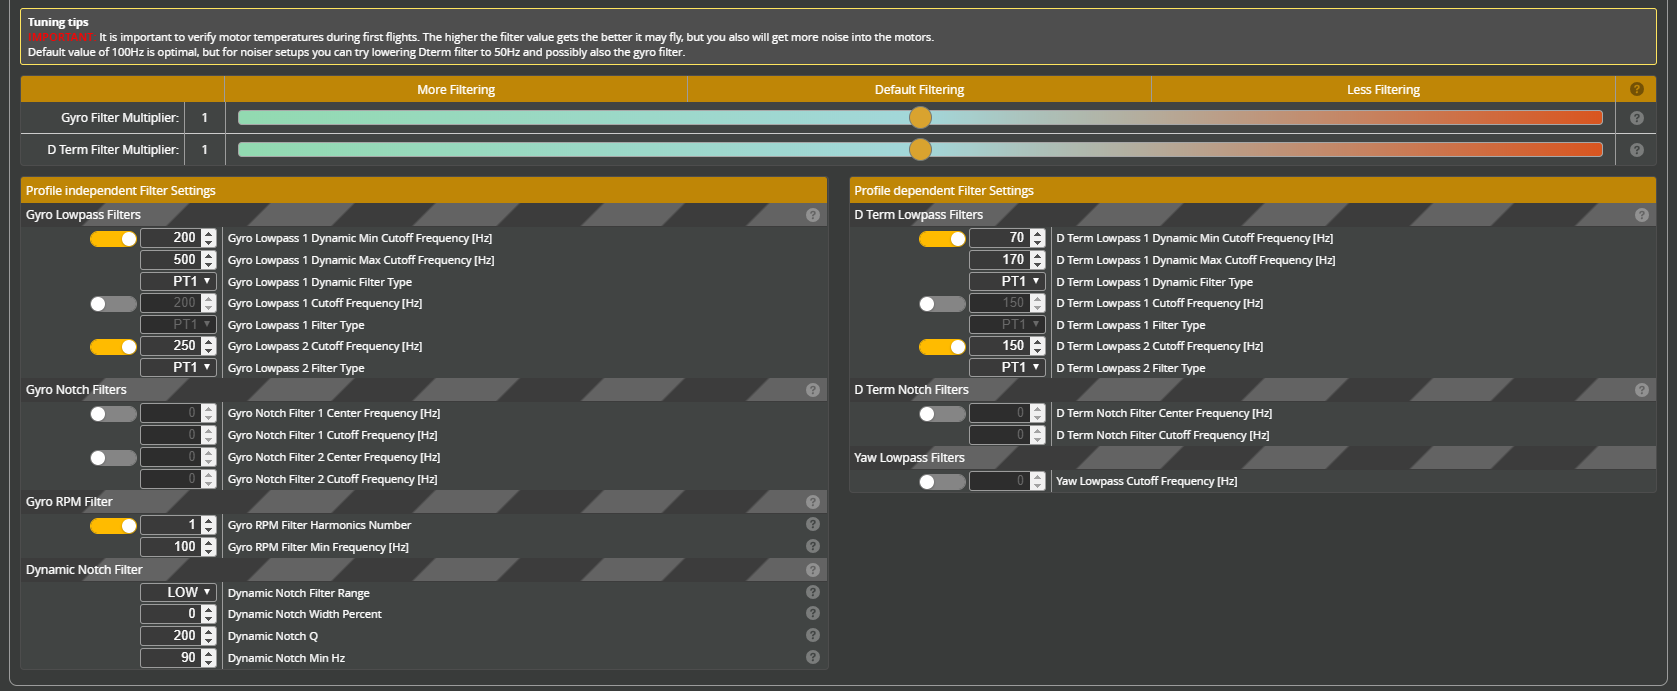Click the Gyro RPM Filter toggle off
Screen dimensions: 1677x691
(113, 526)
